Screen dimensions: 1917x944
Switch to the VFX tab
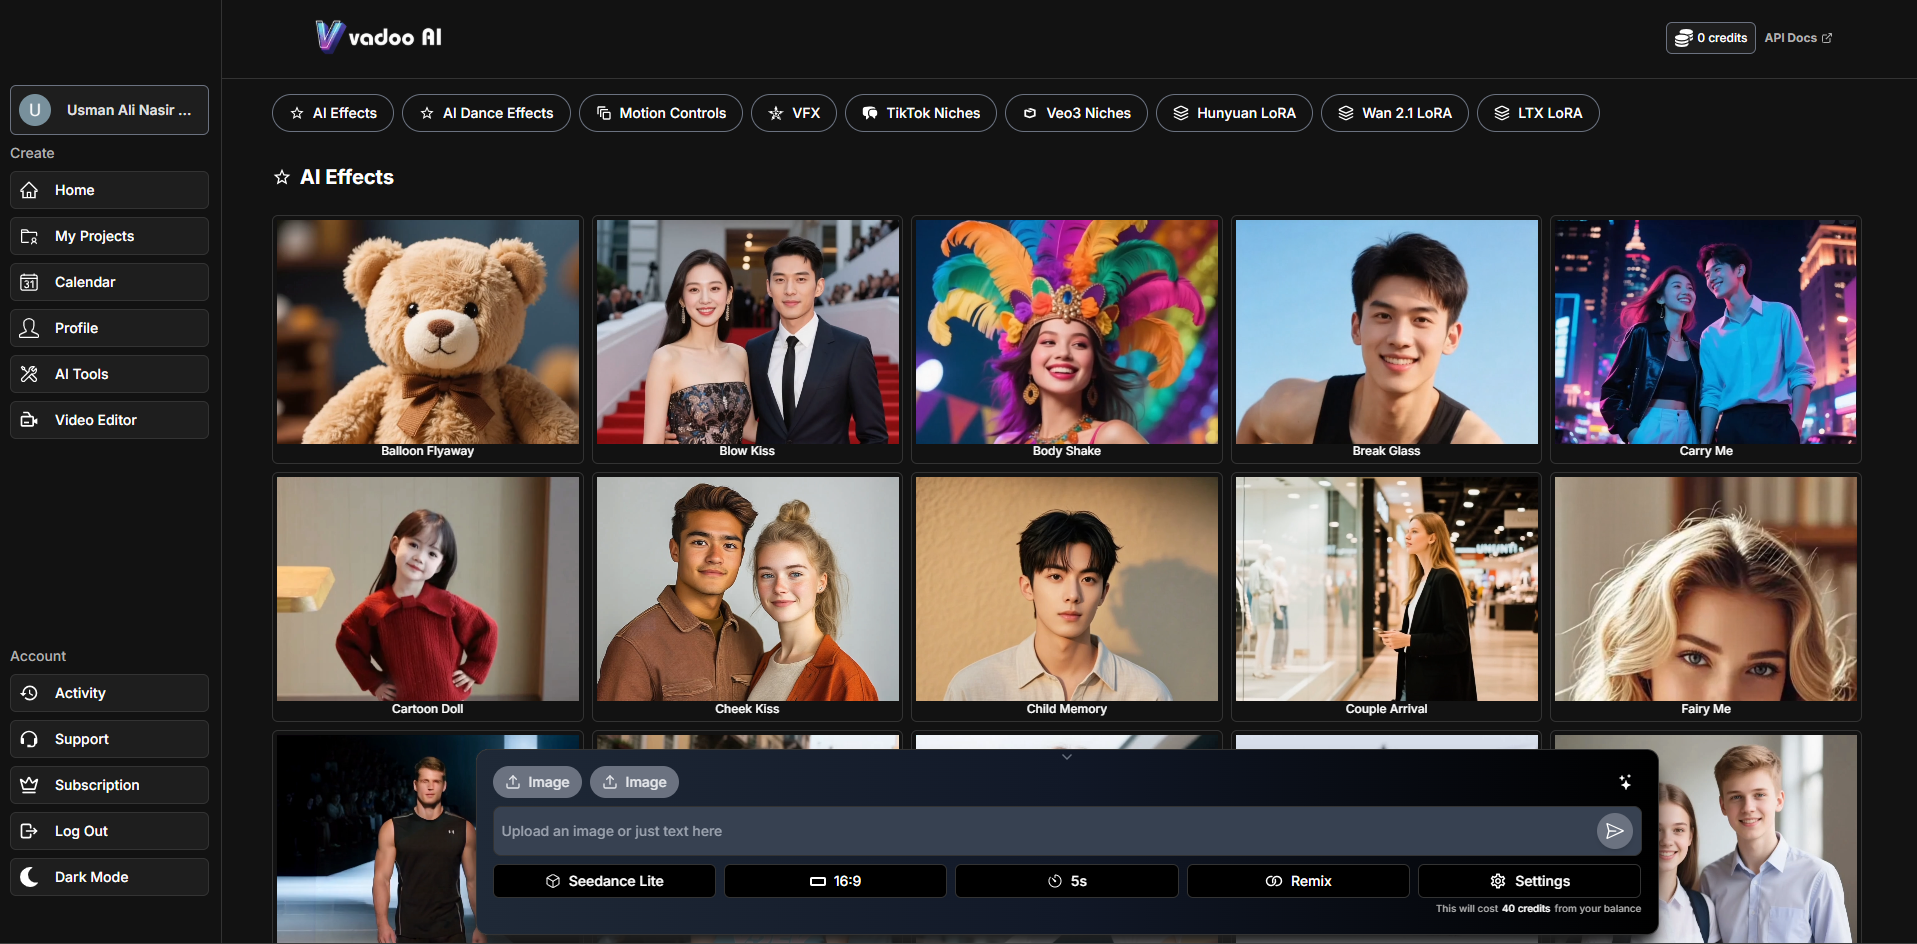793,113
